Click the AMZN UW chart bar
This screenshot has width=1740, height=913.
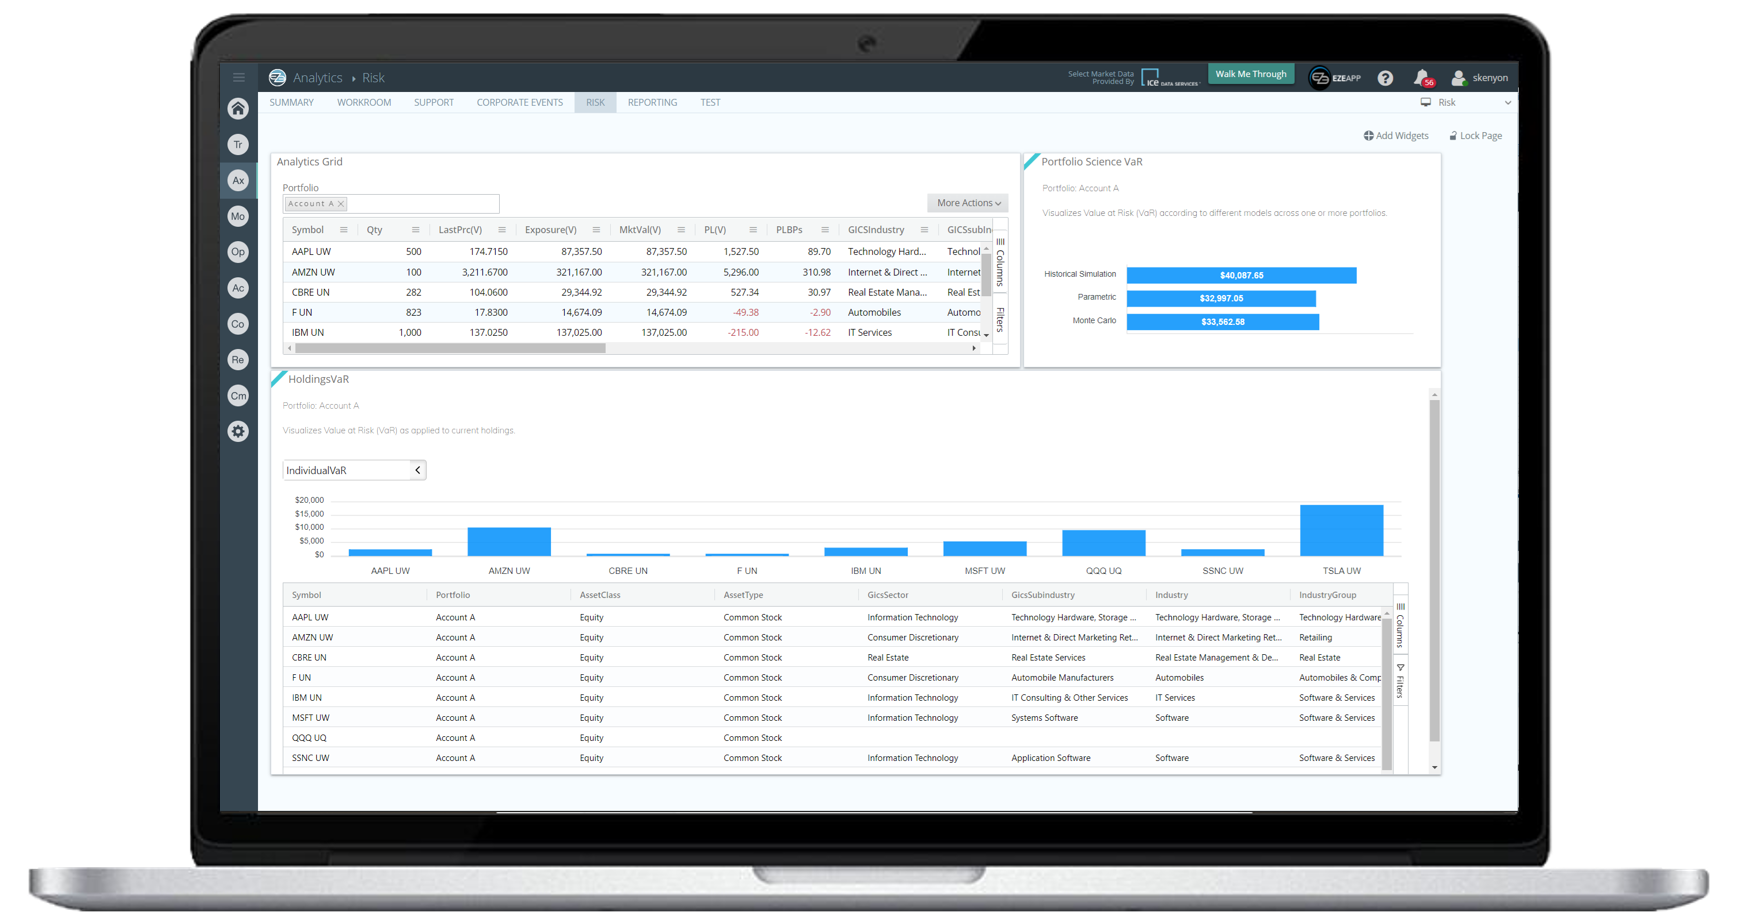tap(509, 542)
